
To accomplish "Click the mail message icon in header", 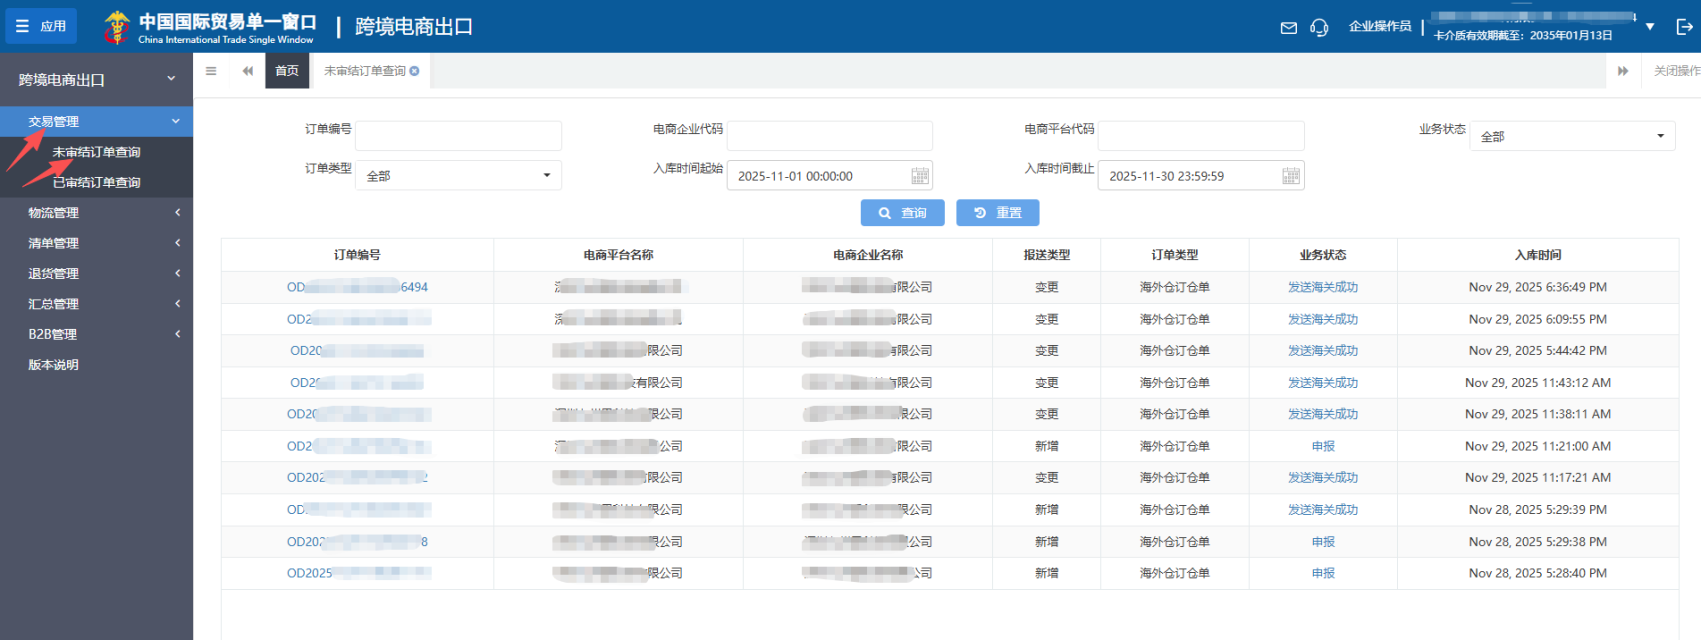I will 1288,28.
